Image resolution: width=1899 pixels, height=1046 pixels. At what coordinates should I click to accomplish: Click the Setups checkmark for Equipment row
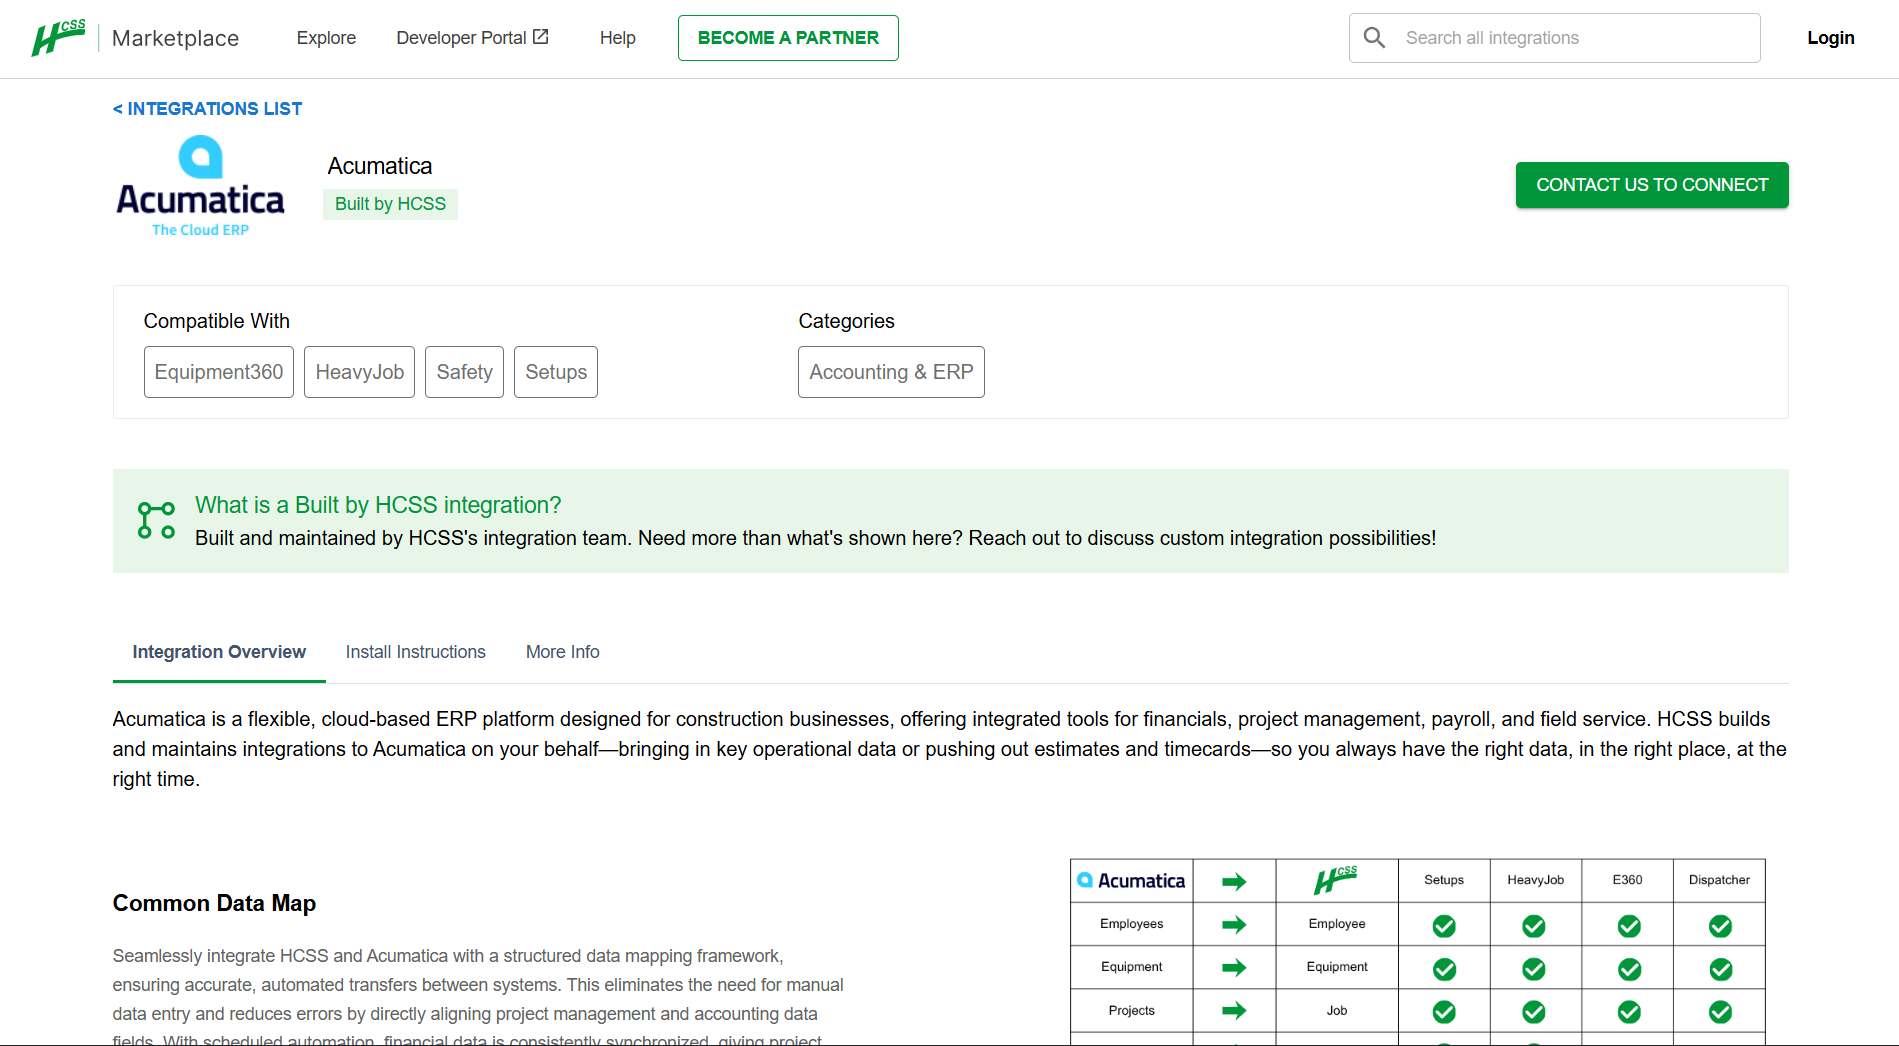1444,969
